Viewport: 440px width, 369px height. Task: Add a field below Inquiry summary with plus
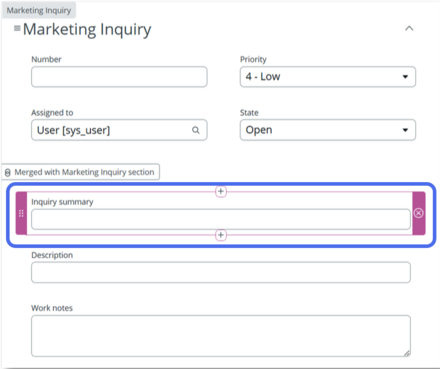(x=221, y=235)
